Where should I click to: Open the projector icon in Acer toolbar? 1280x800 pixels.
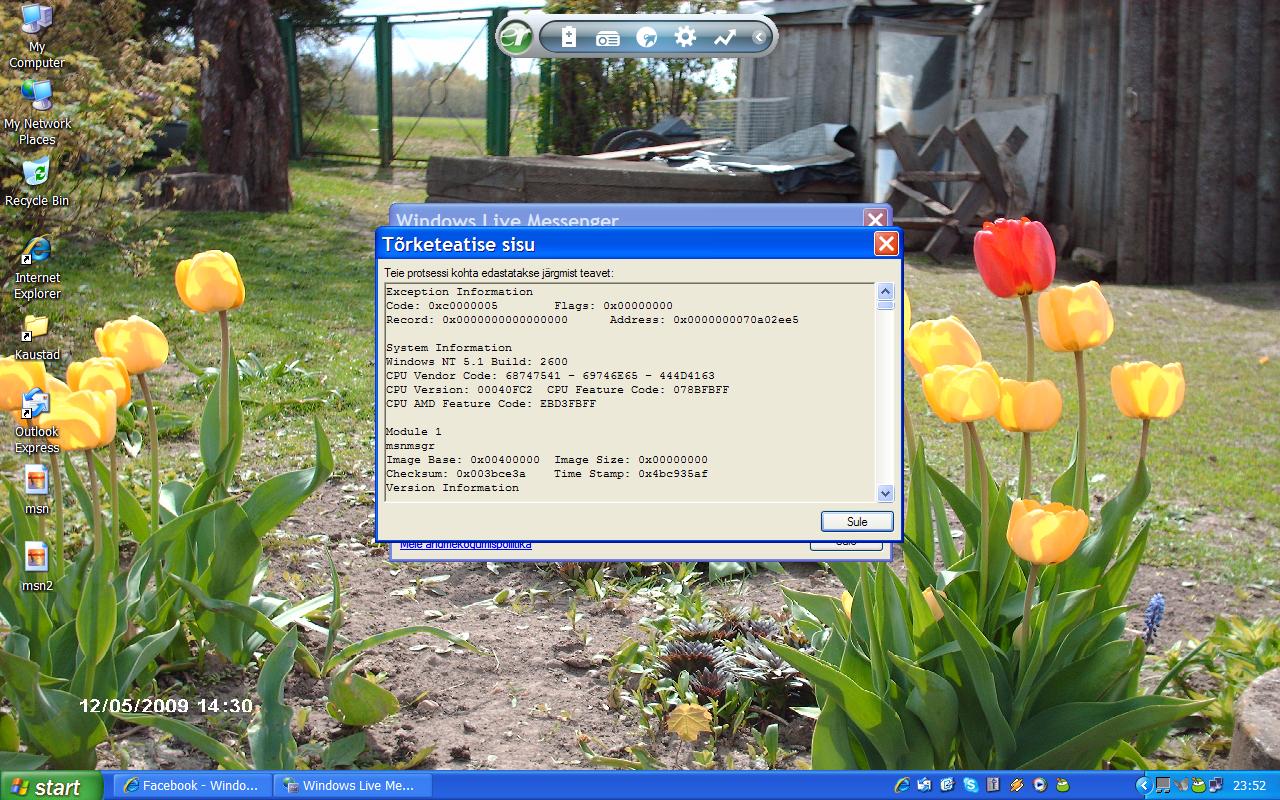point(608,38)
